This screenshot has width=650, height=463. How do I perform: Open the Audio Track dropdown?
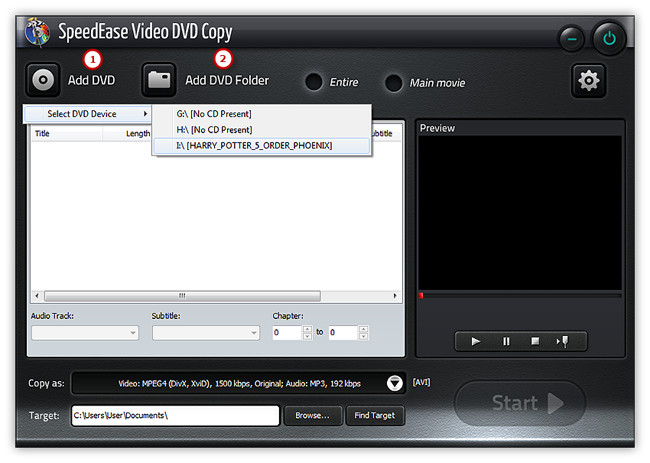point(85,332)
